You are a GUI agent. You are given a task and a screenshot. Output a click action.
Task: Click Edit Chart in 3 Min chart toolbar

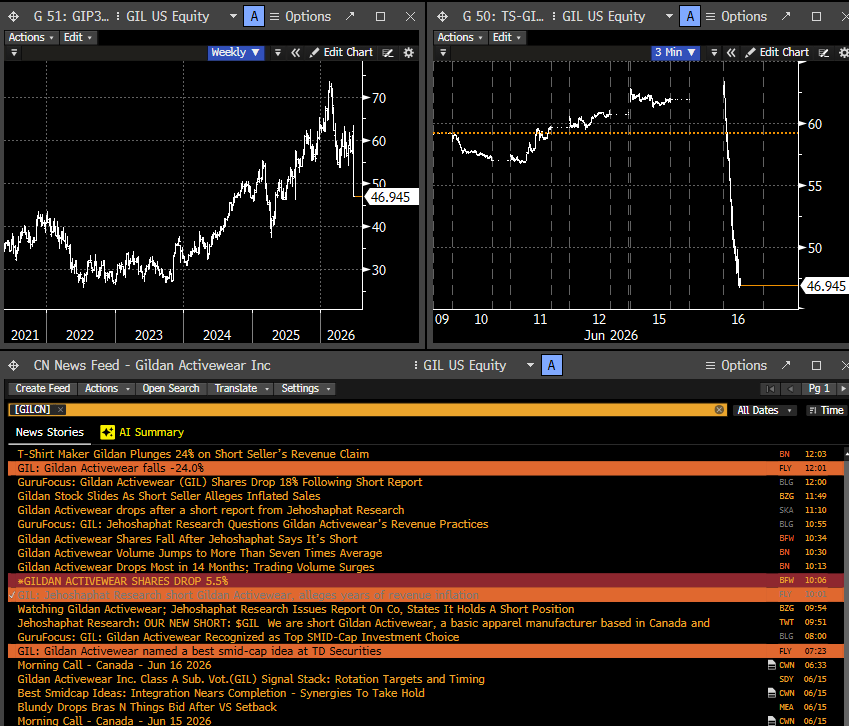pyautogui.click(x=777, y=53)
